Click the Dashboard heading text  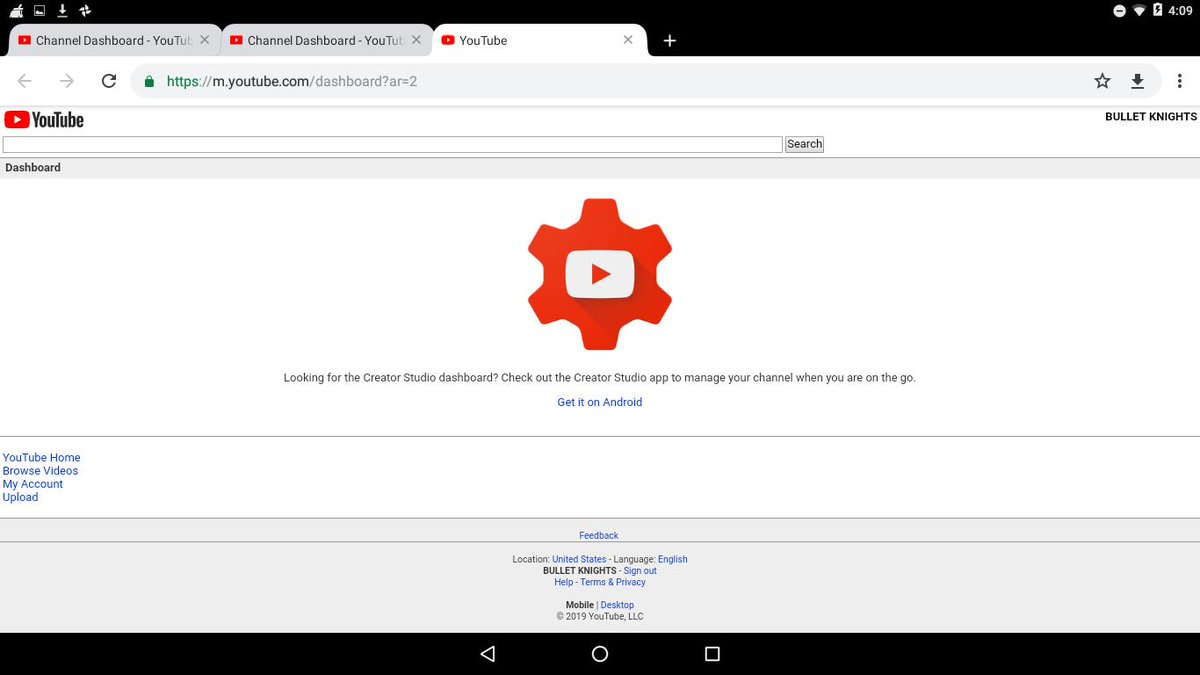tap(33, 168)
